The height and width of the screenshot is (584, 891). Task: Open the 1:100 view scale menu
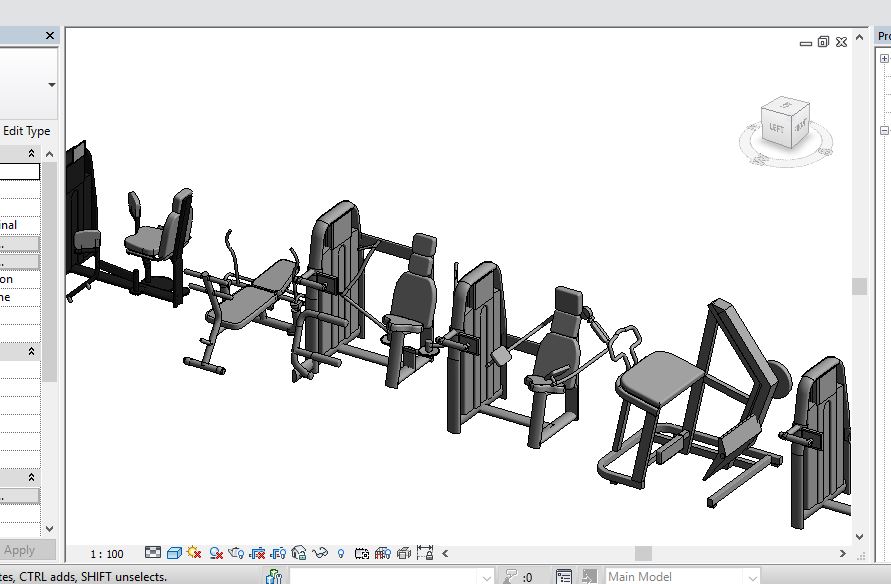pos(107,551)
